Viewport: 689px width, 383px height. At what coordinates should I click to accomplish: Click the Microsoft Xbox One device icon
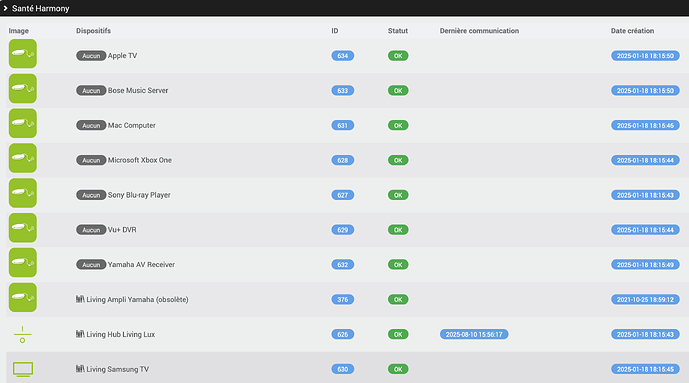(22, 158)
